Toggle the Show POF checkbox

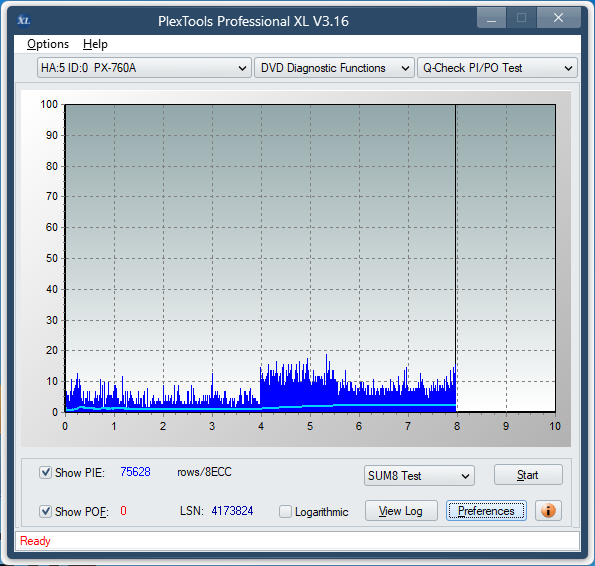(x=46, y=511)
